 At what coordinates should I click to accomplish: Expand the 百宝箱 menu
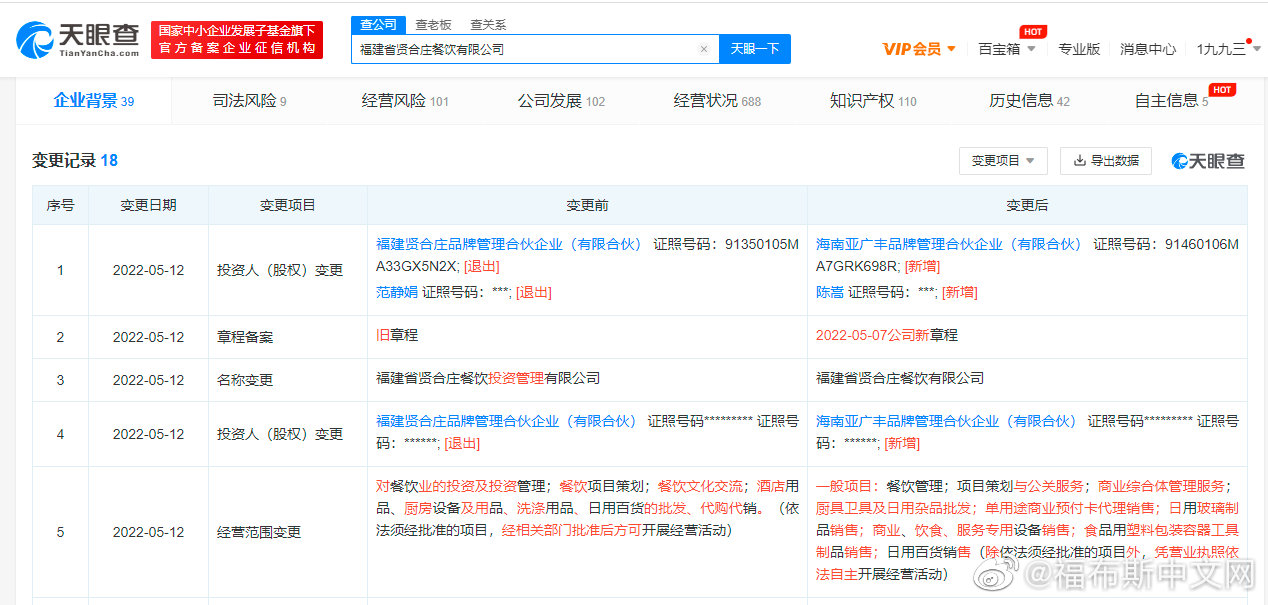1006,49
